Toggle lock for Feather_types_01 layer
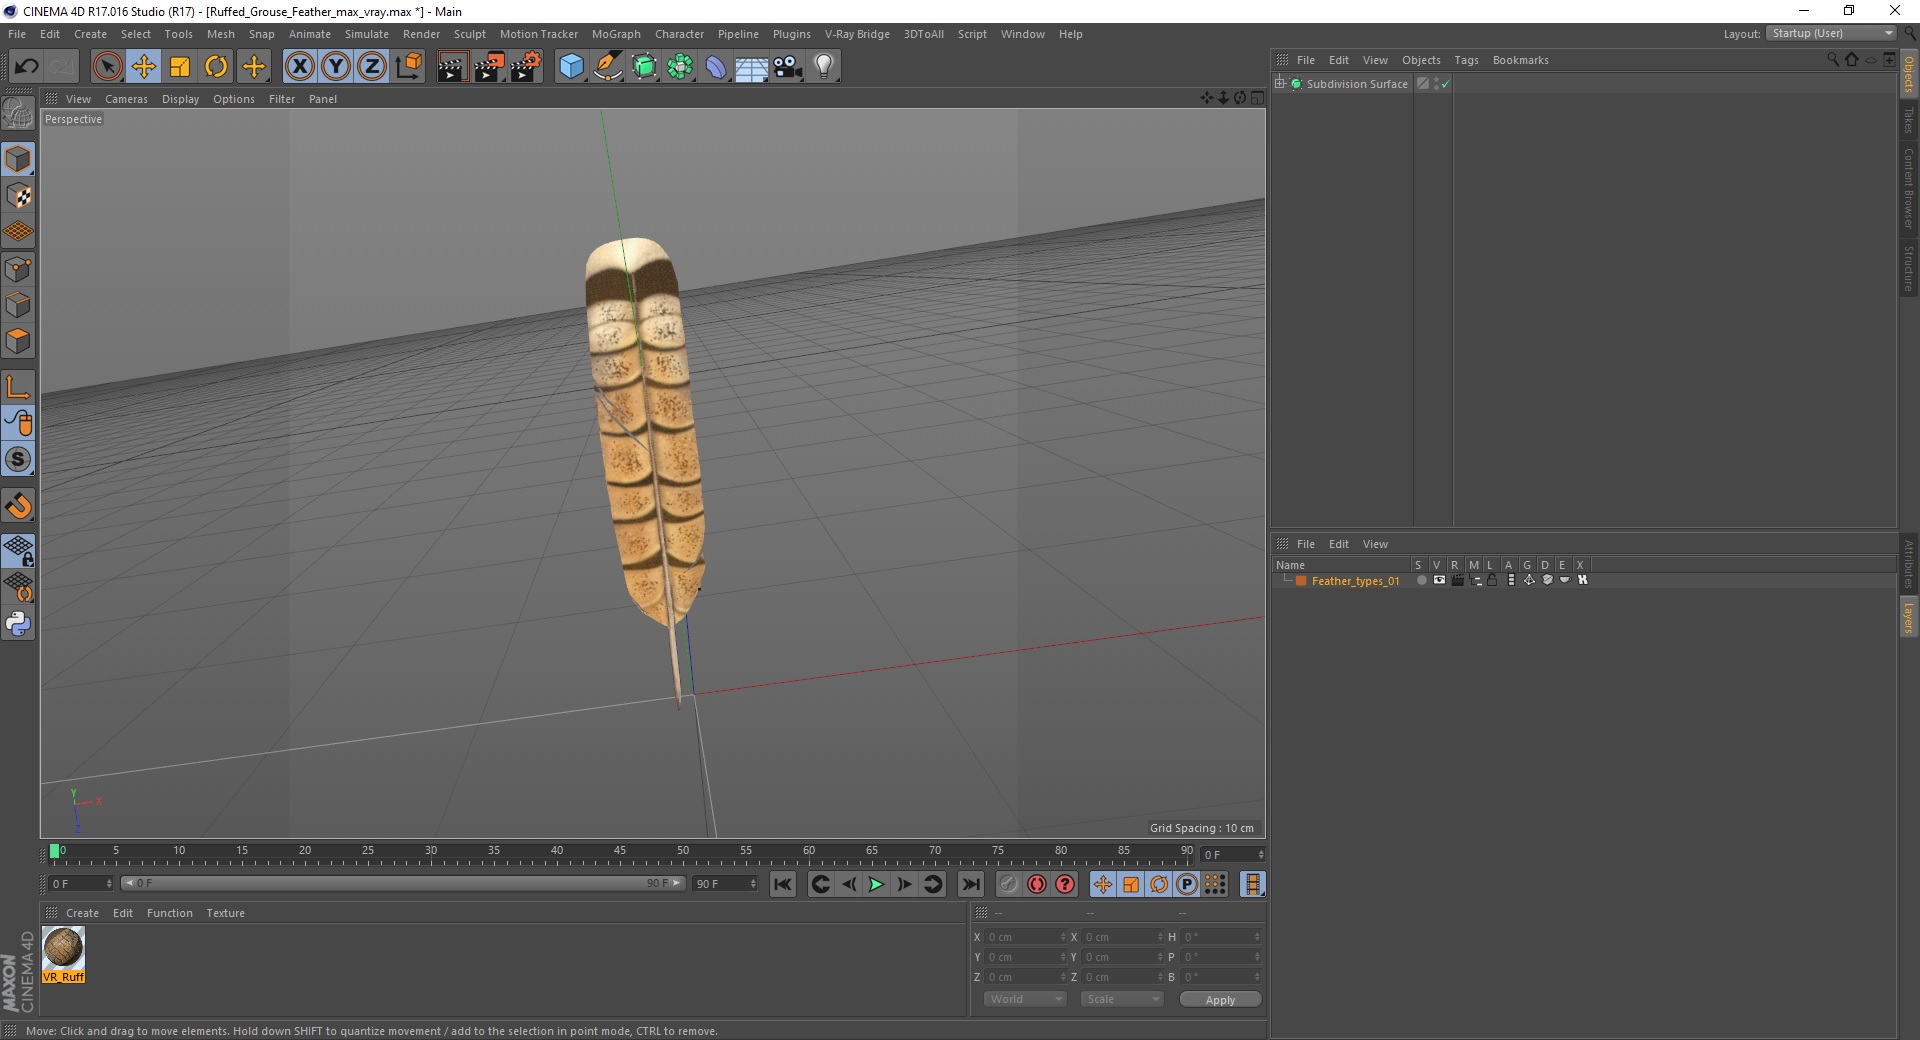Screen dimensions: 1920x1040 click(1492, 580)
